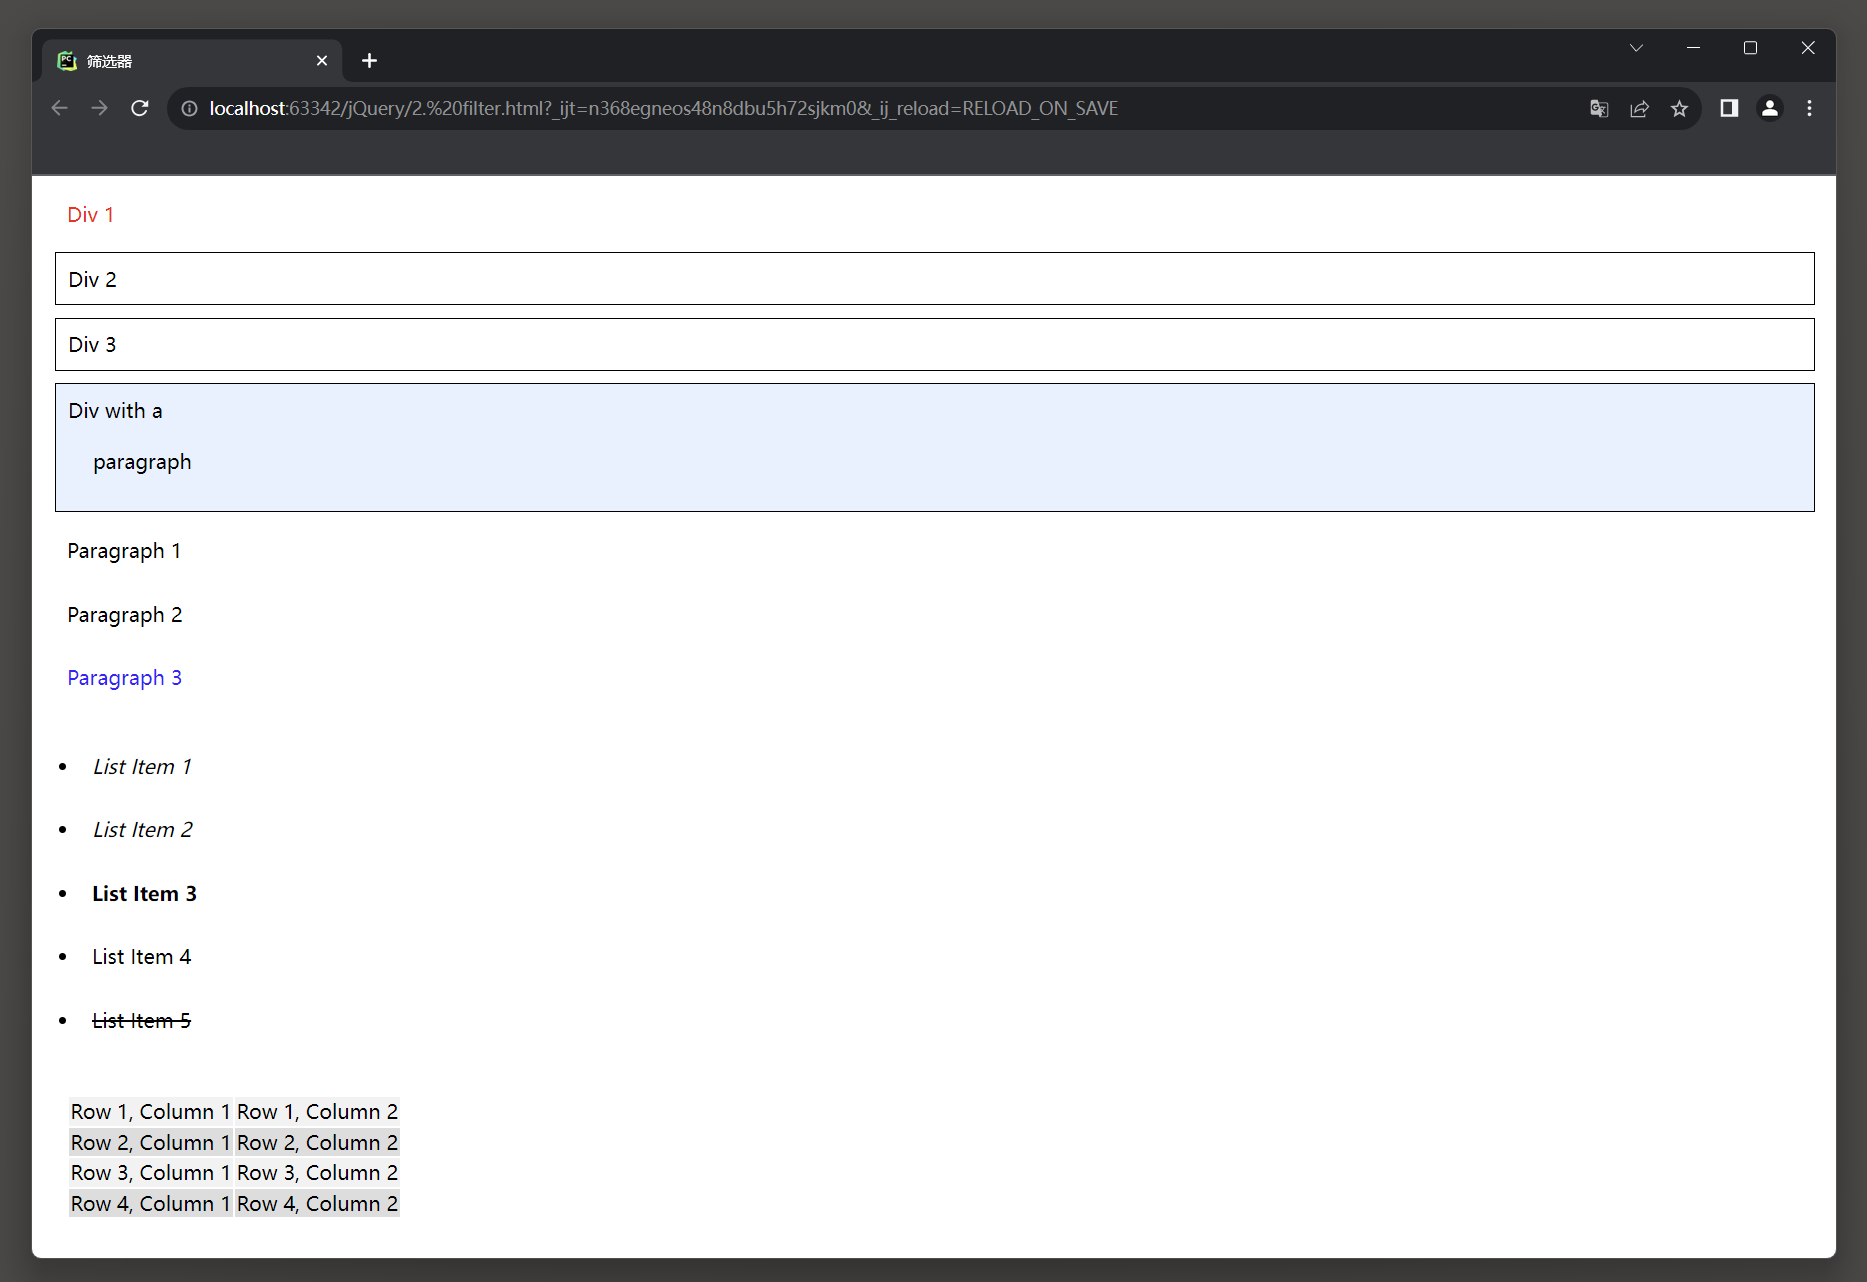Bookmark this tab with the star
1867x1282 pixels.
[x=1679, y=108]
